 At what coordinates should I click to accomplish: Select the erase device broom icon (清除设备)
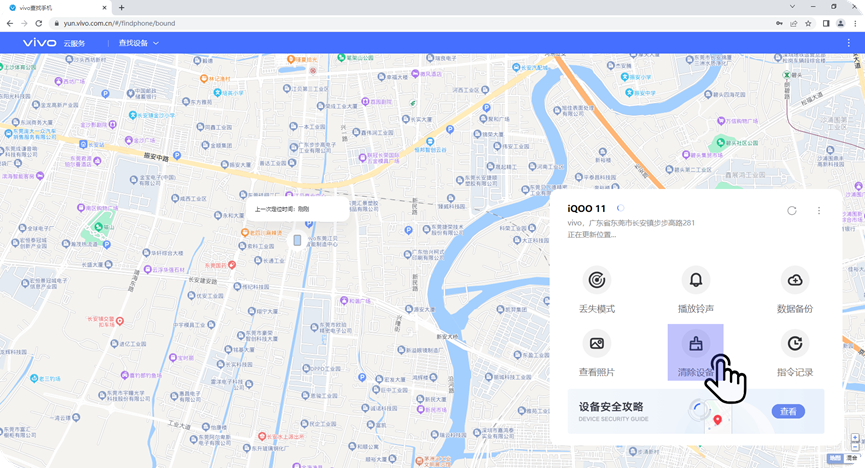tap(696, 343)
